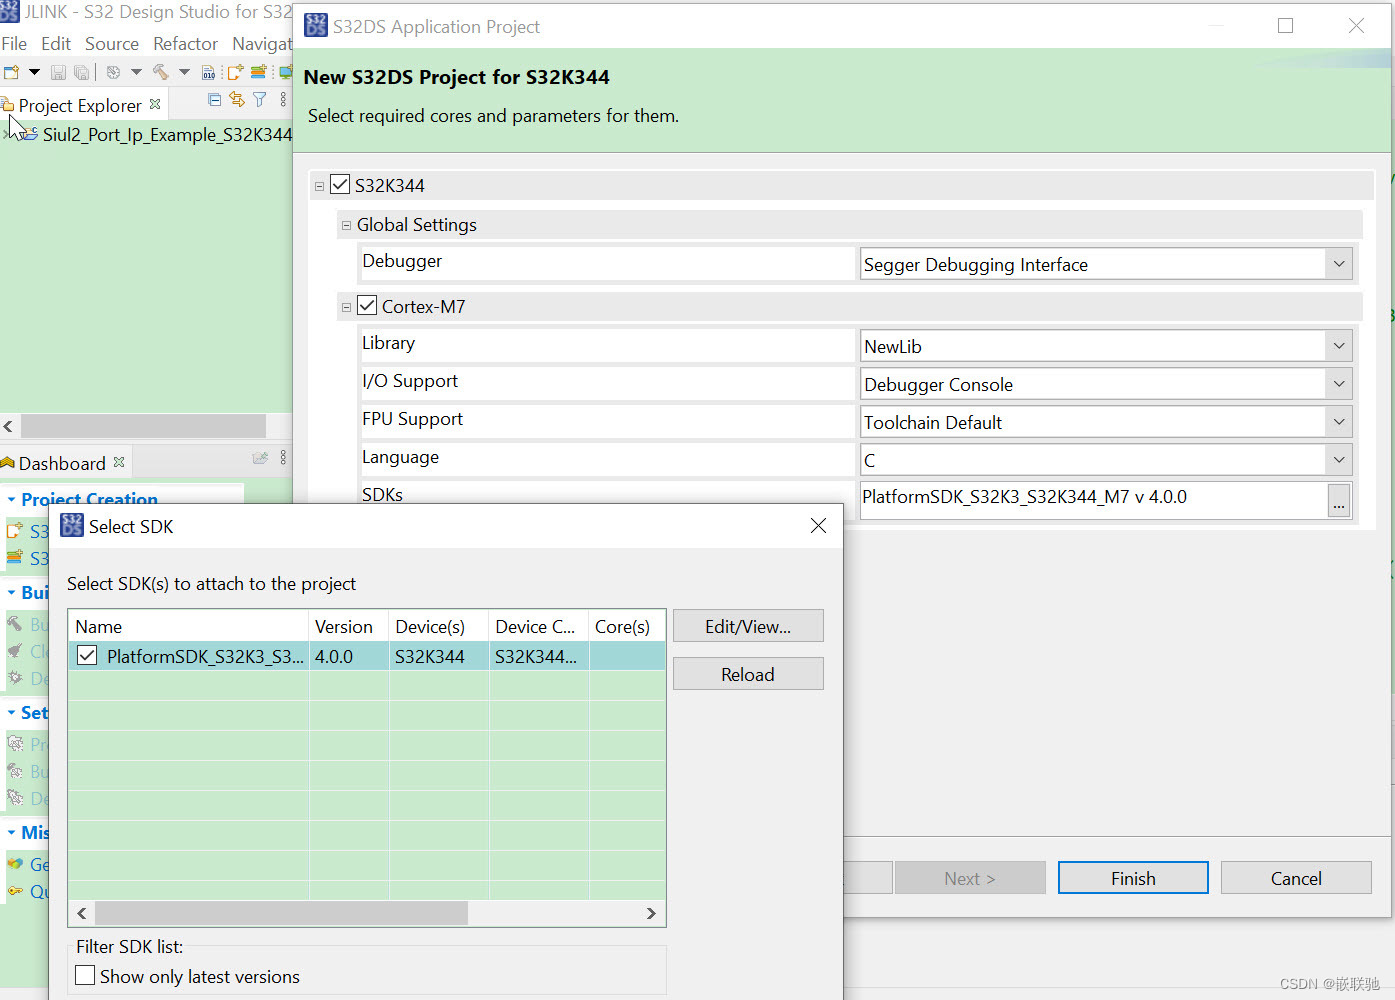Click S32DS Library Project icon in Dashboard
Viewport: 1395px width, 1000px height.
[15, 557]
